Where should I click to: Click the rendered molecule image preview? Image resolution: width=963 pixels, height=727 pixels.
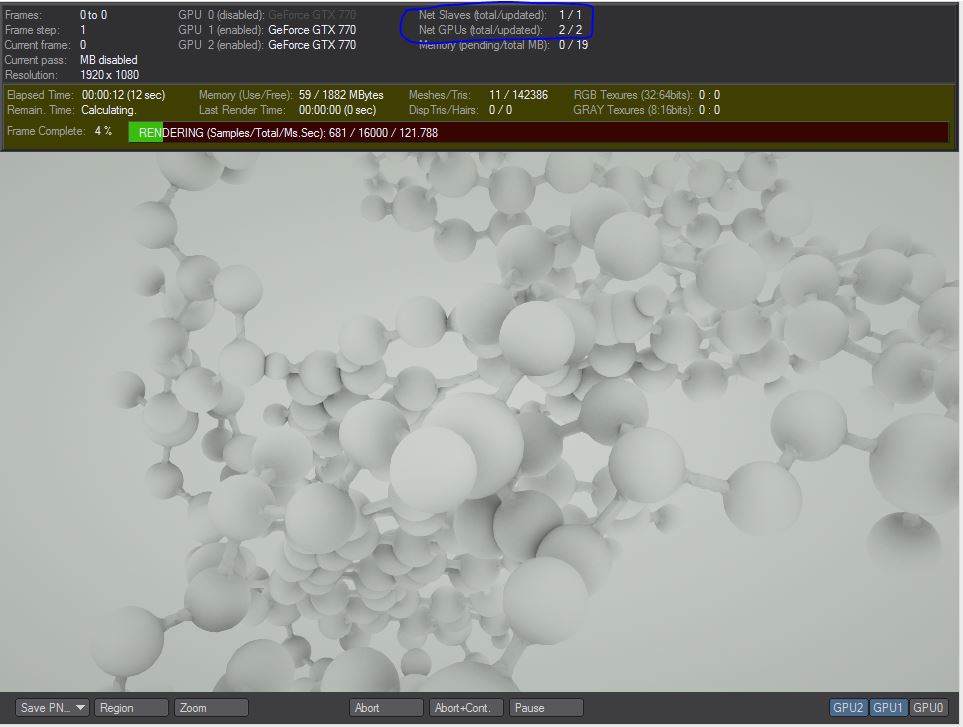click(x=479, y=422)
